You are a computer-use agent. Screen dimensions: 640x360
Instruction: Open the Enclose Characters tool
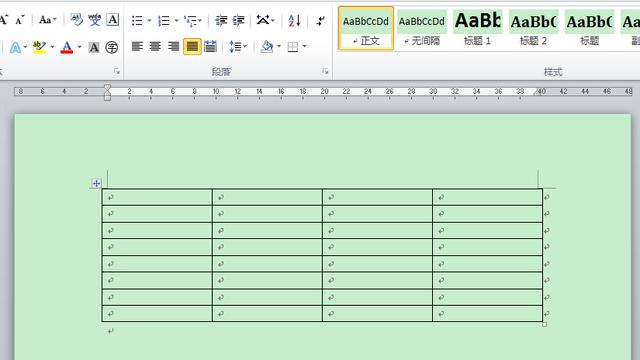[111, 47]
